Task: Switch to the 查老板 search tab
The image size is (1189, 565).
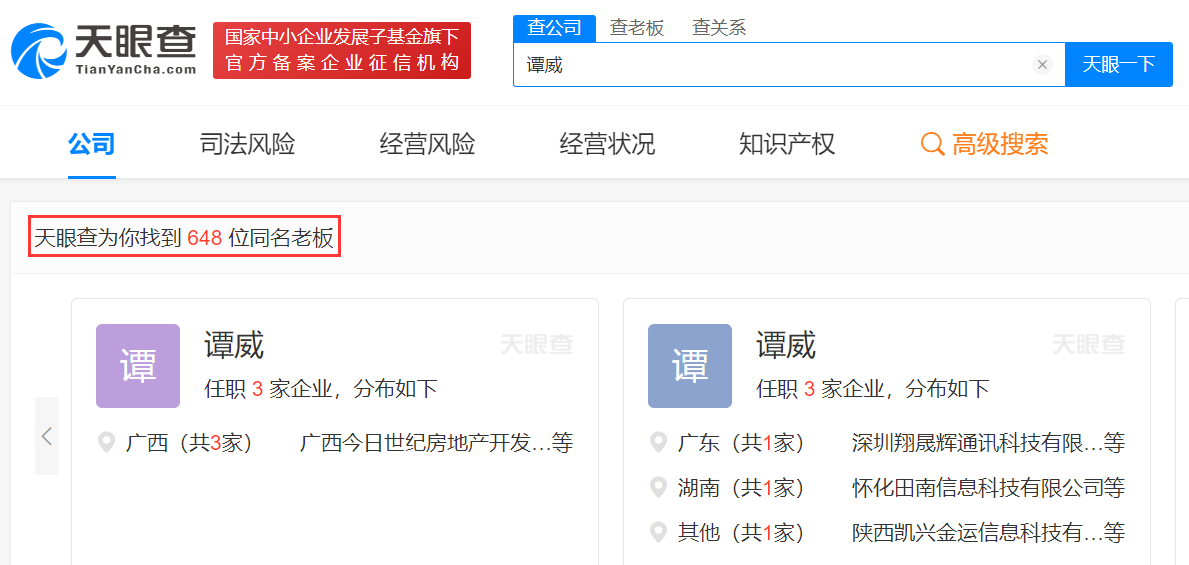Action: pyautogui.click(x=637, y=28)
